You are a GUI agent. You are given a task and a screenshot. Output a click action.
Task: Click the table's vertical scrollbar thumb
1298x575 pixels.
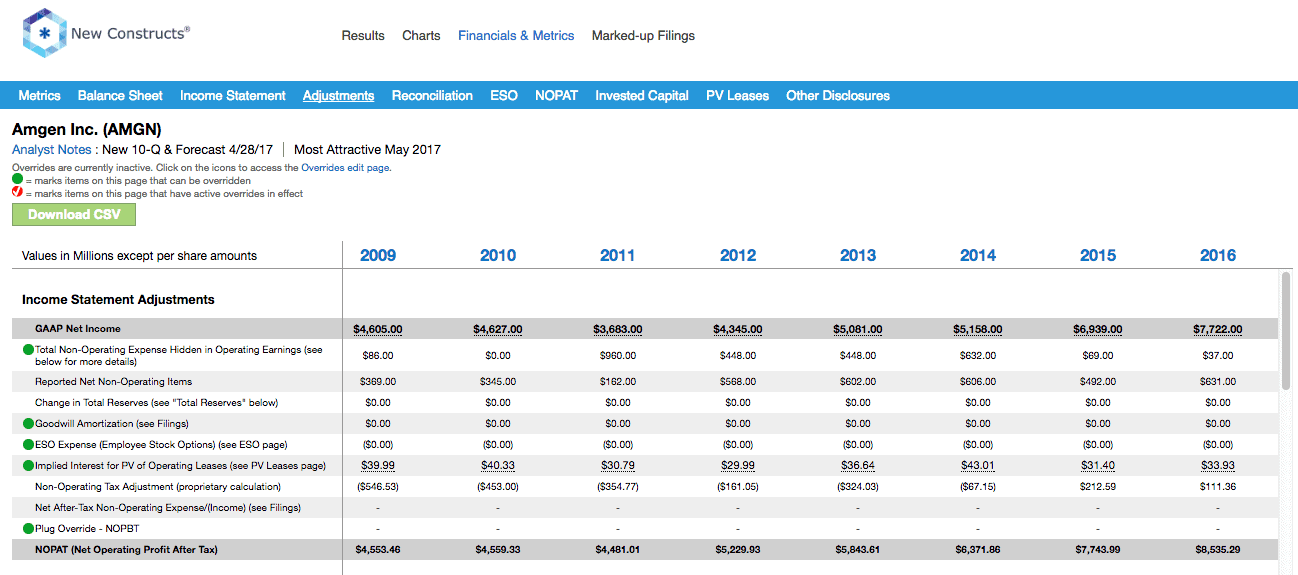click(1286, 330)
